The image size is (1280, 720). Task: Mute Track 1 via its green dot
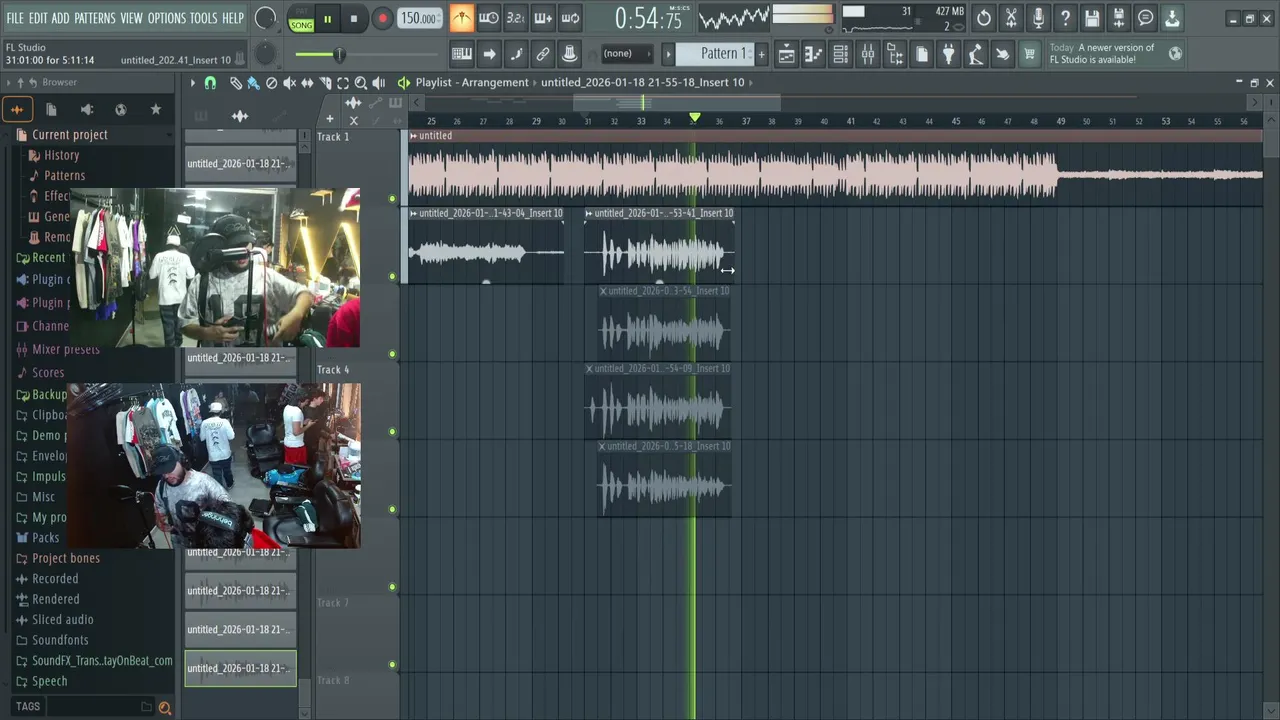392,199
